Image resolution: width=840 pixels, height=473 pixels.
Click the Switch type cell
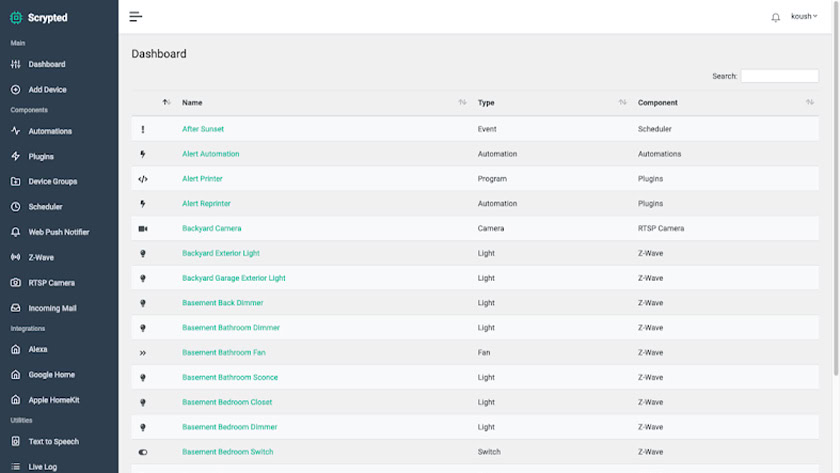[x=489, y=452]
